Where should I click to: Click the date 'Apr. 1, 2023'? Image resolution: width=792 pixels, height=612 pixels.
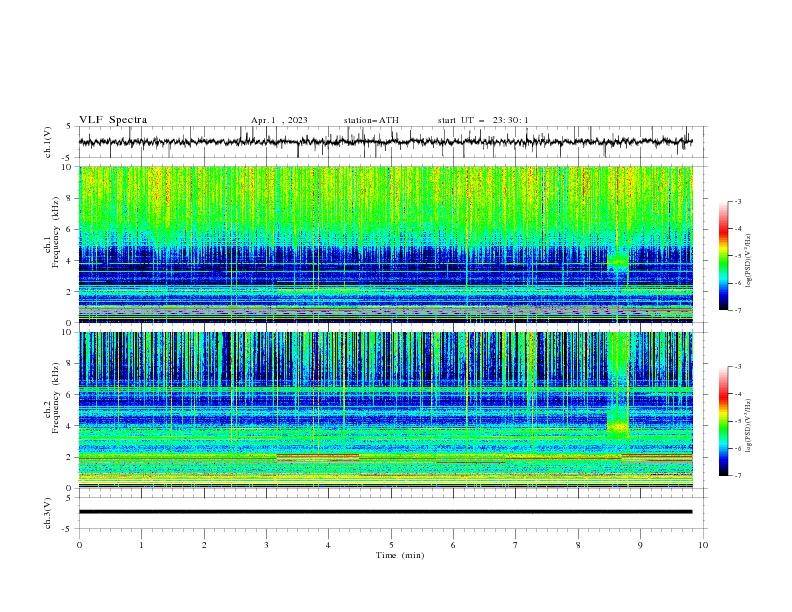(x=279, y=120)
